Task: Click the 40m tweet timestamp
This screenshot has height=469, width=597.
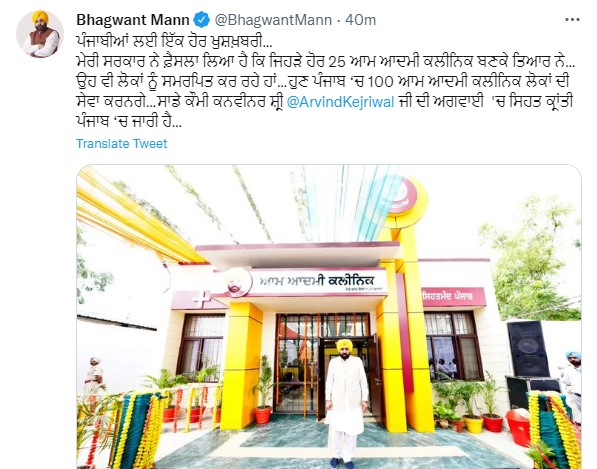Action: pos(360,20)
